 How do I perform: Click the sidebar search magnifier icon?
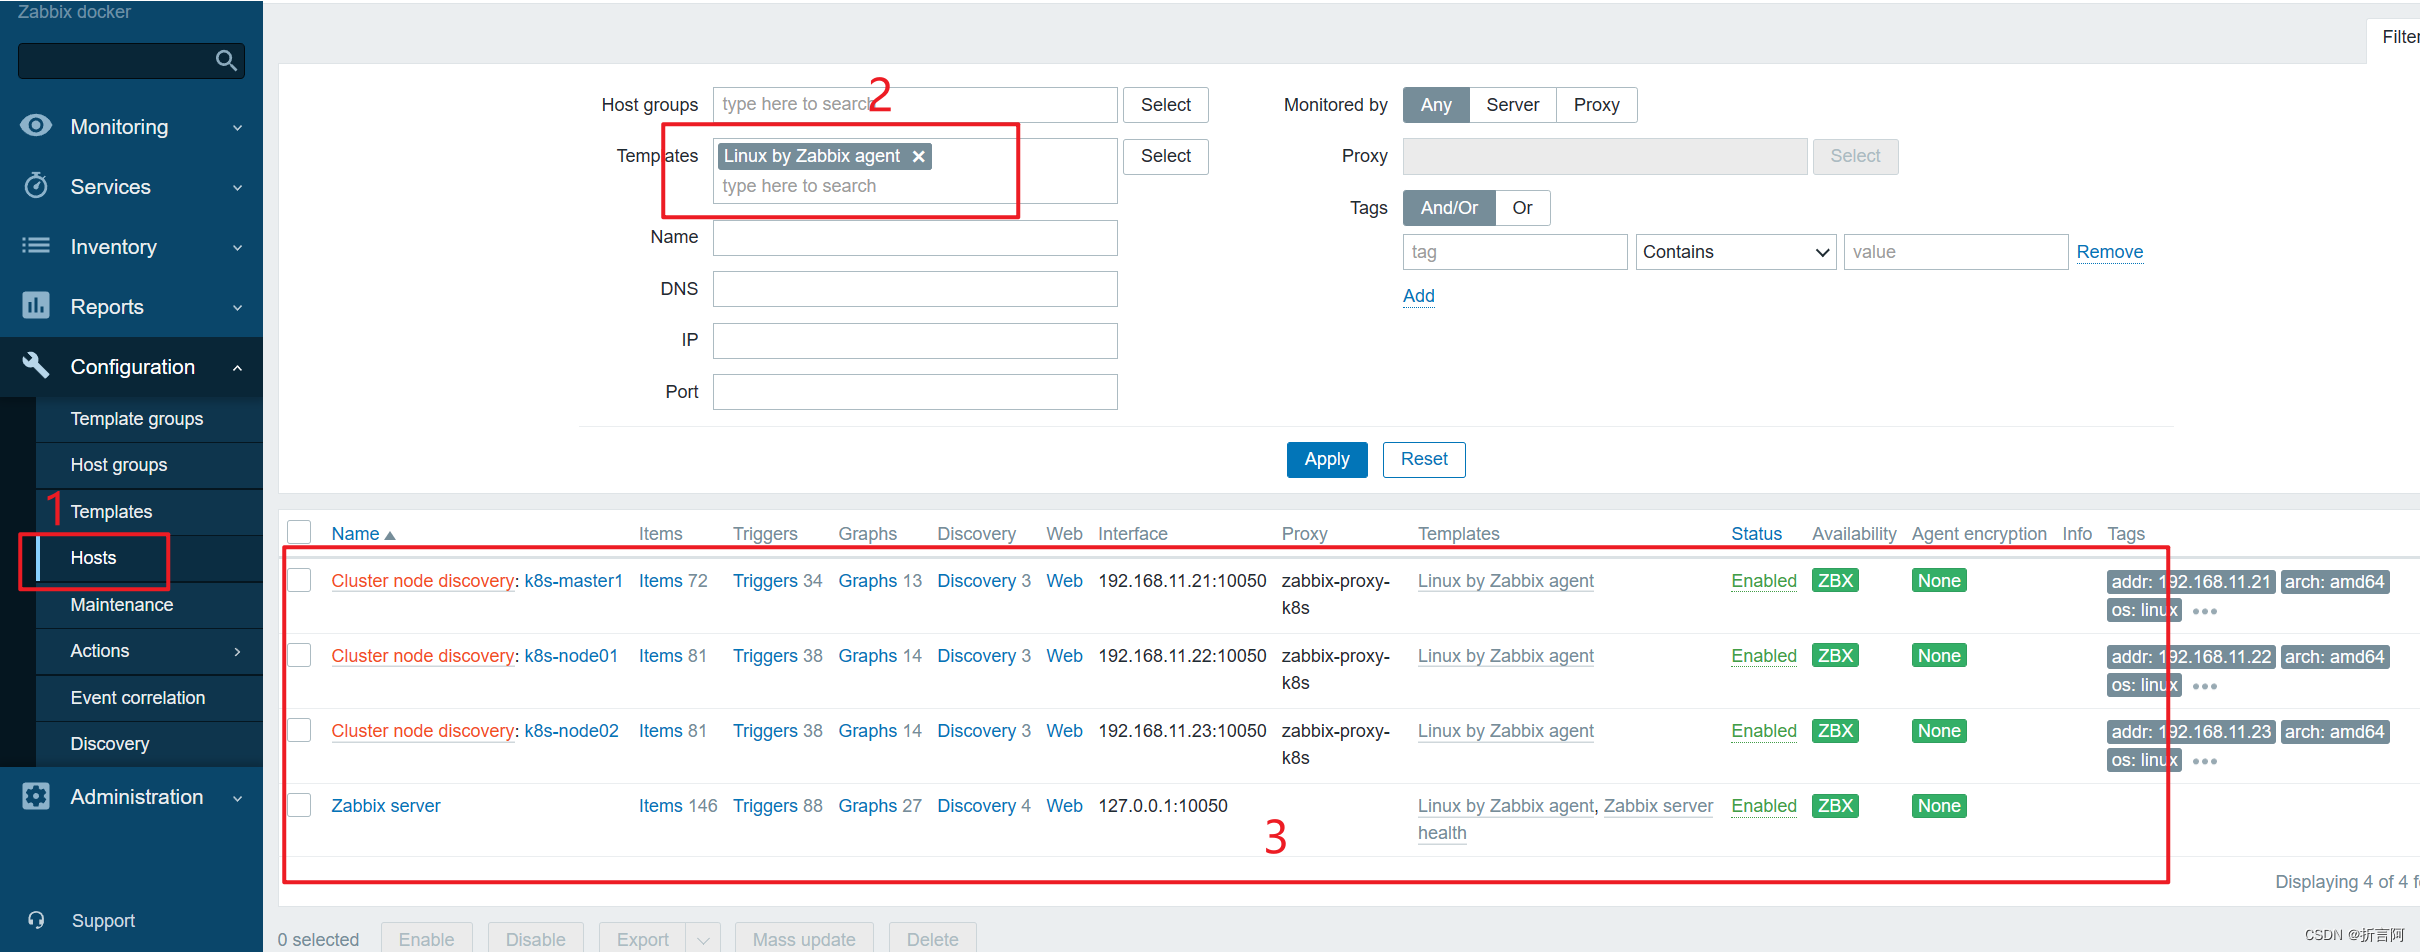tap(227, 61)
